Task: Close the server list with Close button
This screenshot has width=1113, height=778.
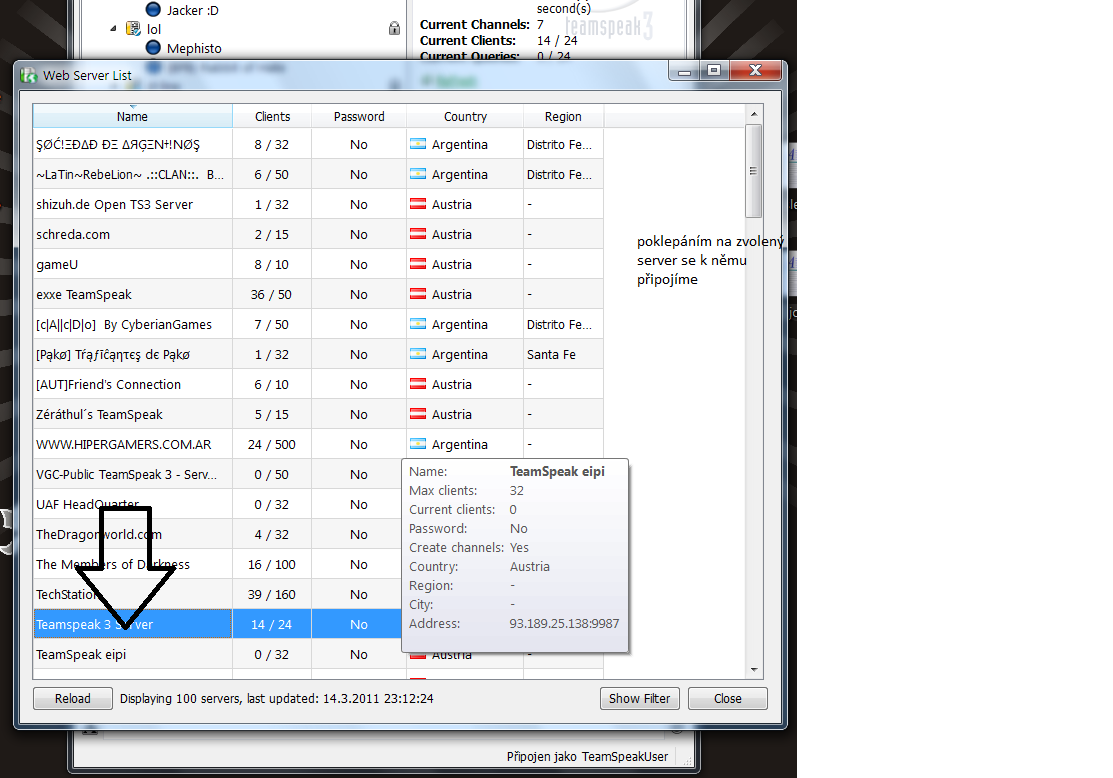Action: [x=727, y=698]
